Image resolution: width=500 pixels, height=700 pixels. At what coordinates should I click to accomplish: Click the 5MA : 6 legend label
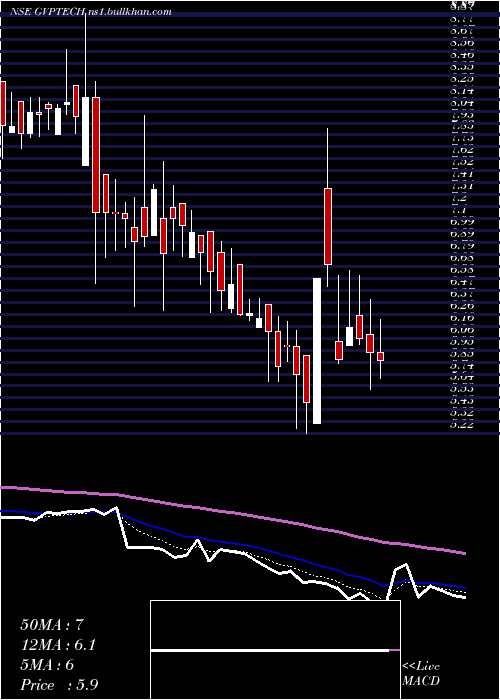47,665
